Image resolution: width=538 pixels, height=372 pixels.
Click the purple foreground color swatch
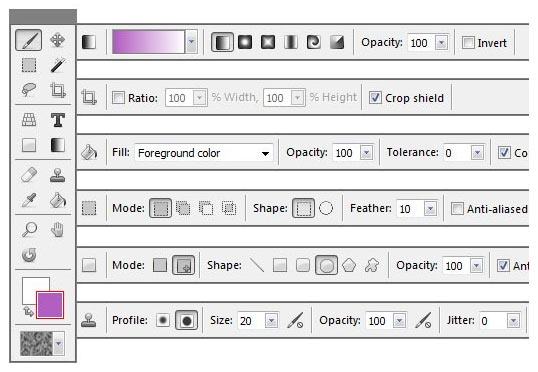50,305
